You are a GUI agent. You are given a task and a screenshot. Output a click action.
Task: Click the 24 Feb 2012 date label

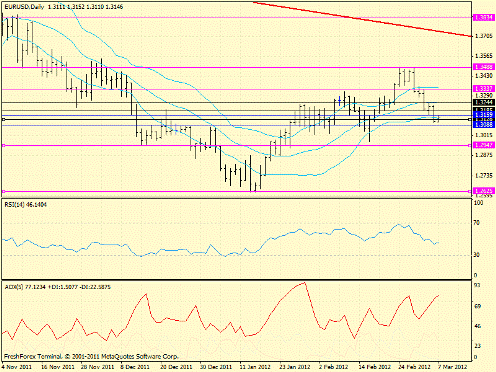(x=414, y=367)
